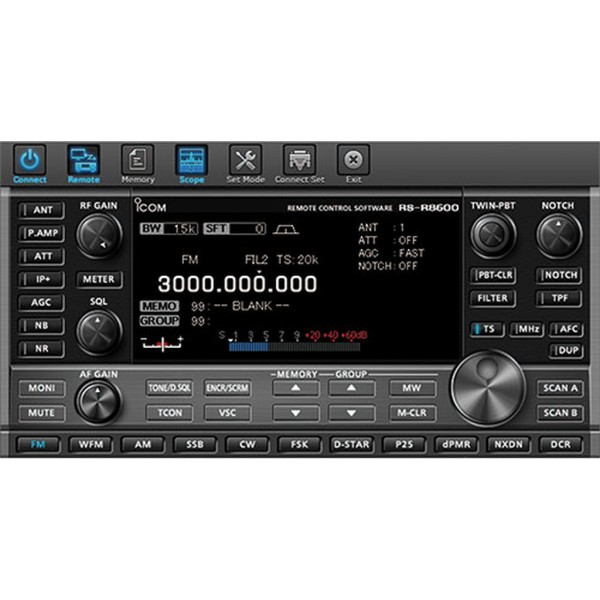This screenshot has width=600, height=600.
Task: Click the TONE/D.SQL button
Action: [x=170, y=388]
